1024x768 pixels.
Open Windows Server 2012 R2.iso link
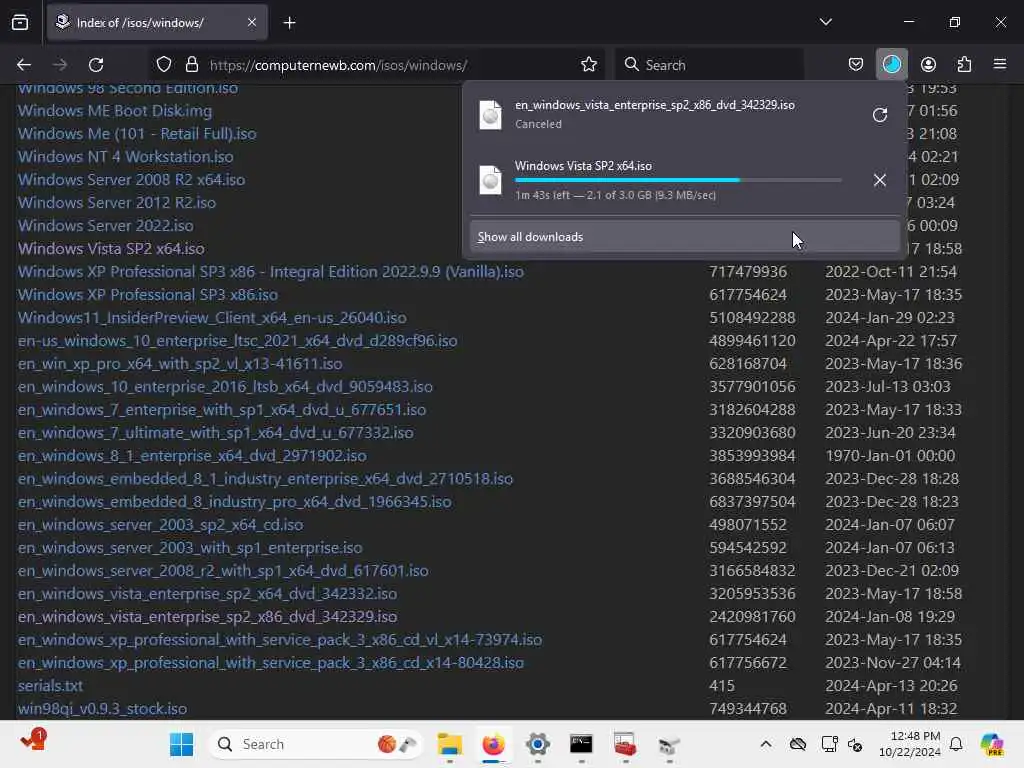pyautogui.click(x=117, y=202)
